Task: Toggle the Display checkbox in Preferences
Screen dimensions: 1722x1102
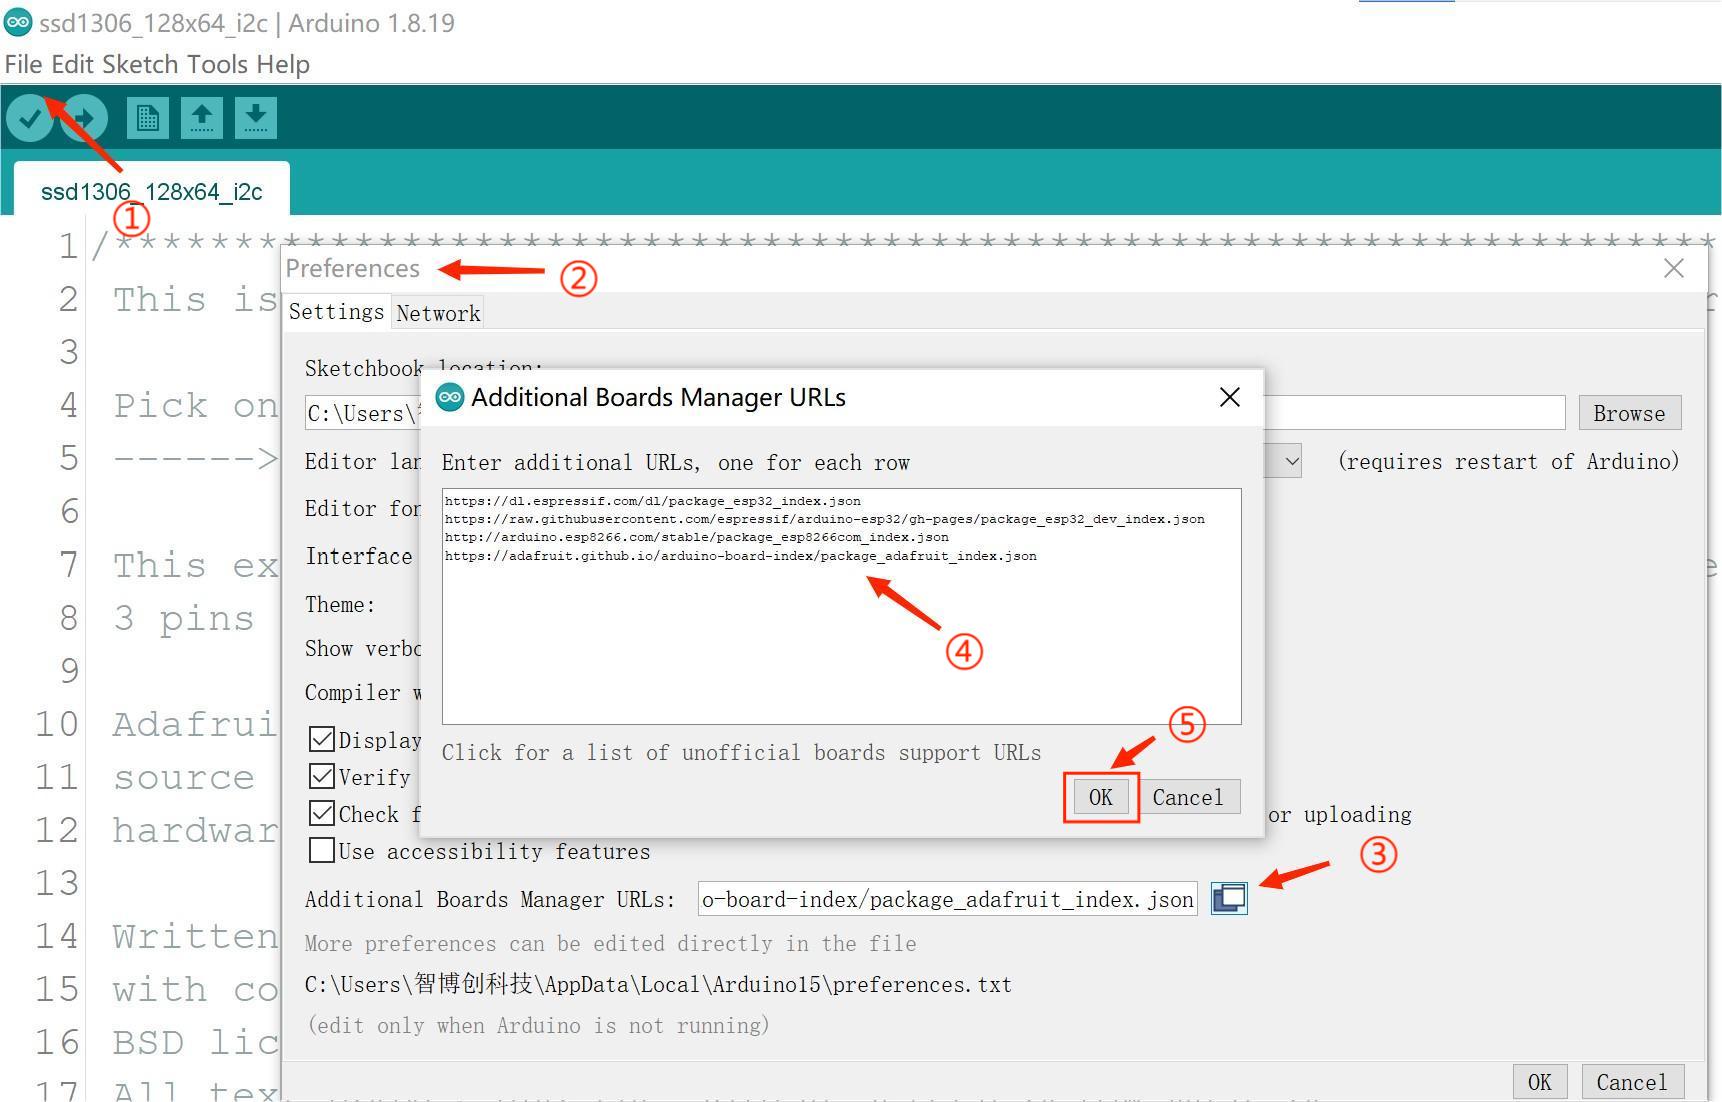Action: pos(322,739)
